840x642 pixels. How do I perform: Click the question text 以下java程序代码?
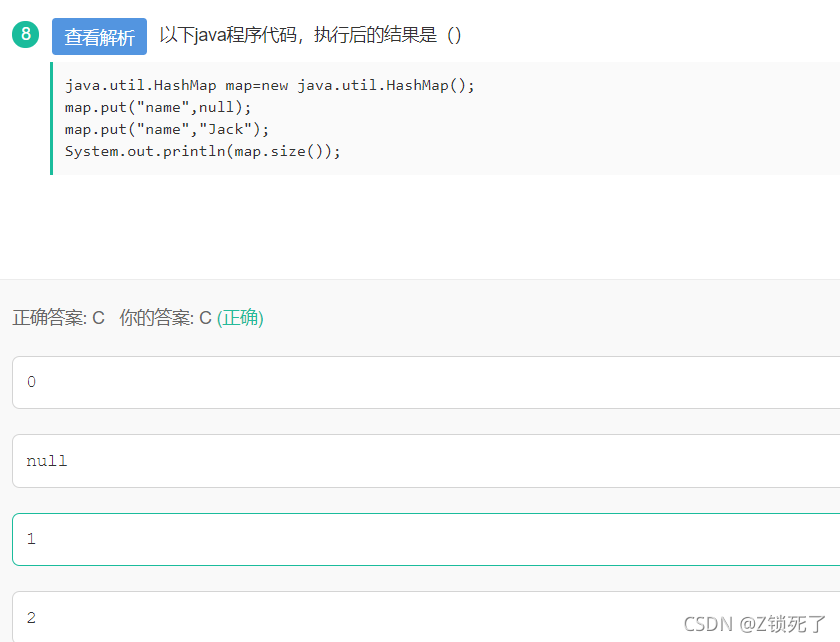(x=228, y=35)
